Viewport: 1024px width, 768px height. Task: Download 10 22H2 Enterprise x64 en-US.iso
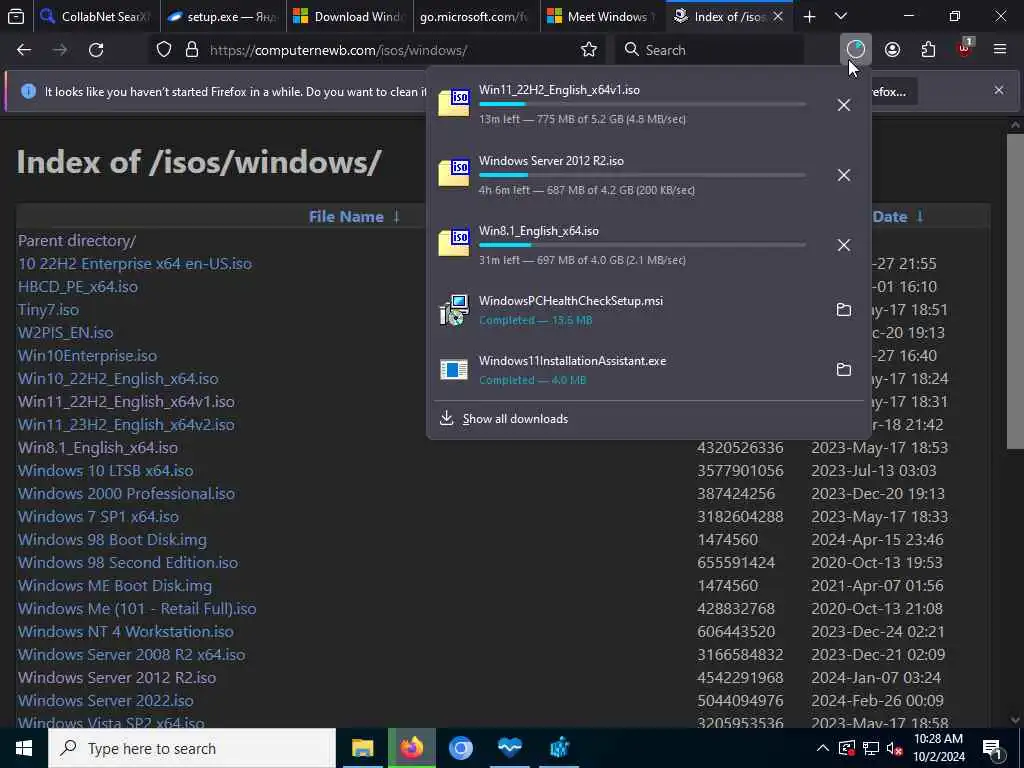(x=135, y=264)
